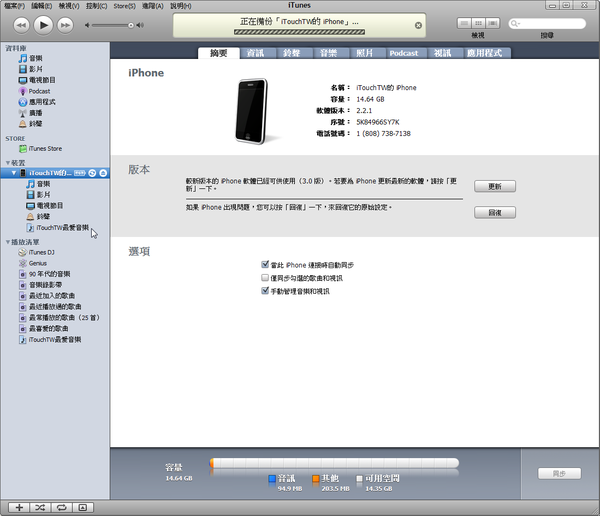Image resolution: width=600 pixels, height=516 pixels.
Task: Click the Next track fast-forward button
Action: [65, 25]
